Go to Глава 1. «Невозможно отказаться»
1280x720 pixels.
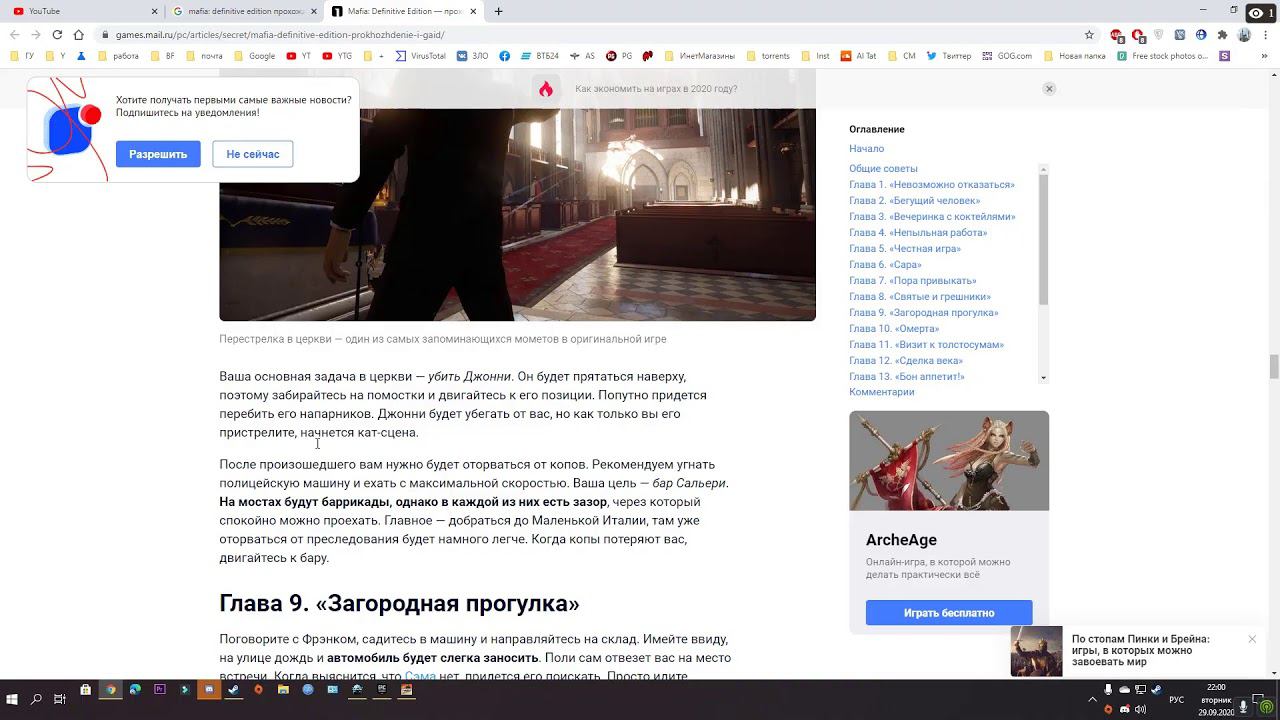[x=932, y=185]
